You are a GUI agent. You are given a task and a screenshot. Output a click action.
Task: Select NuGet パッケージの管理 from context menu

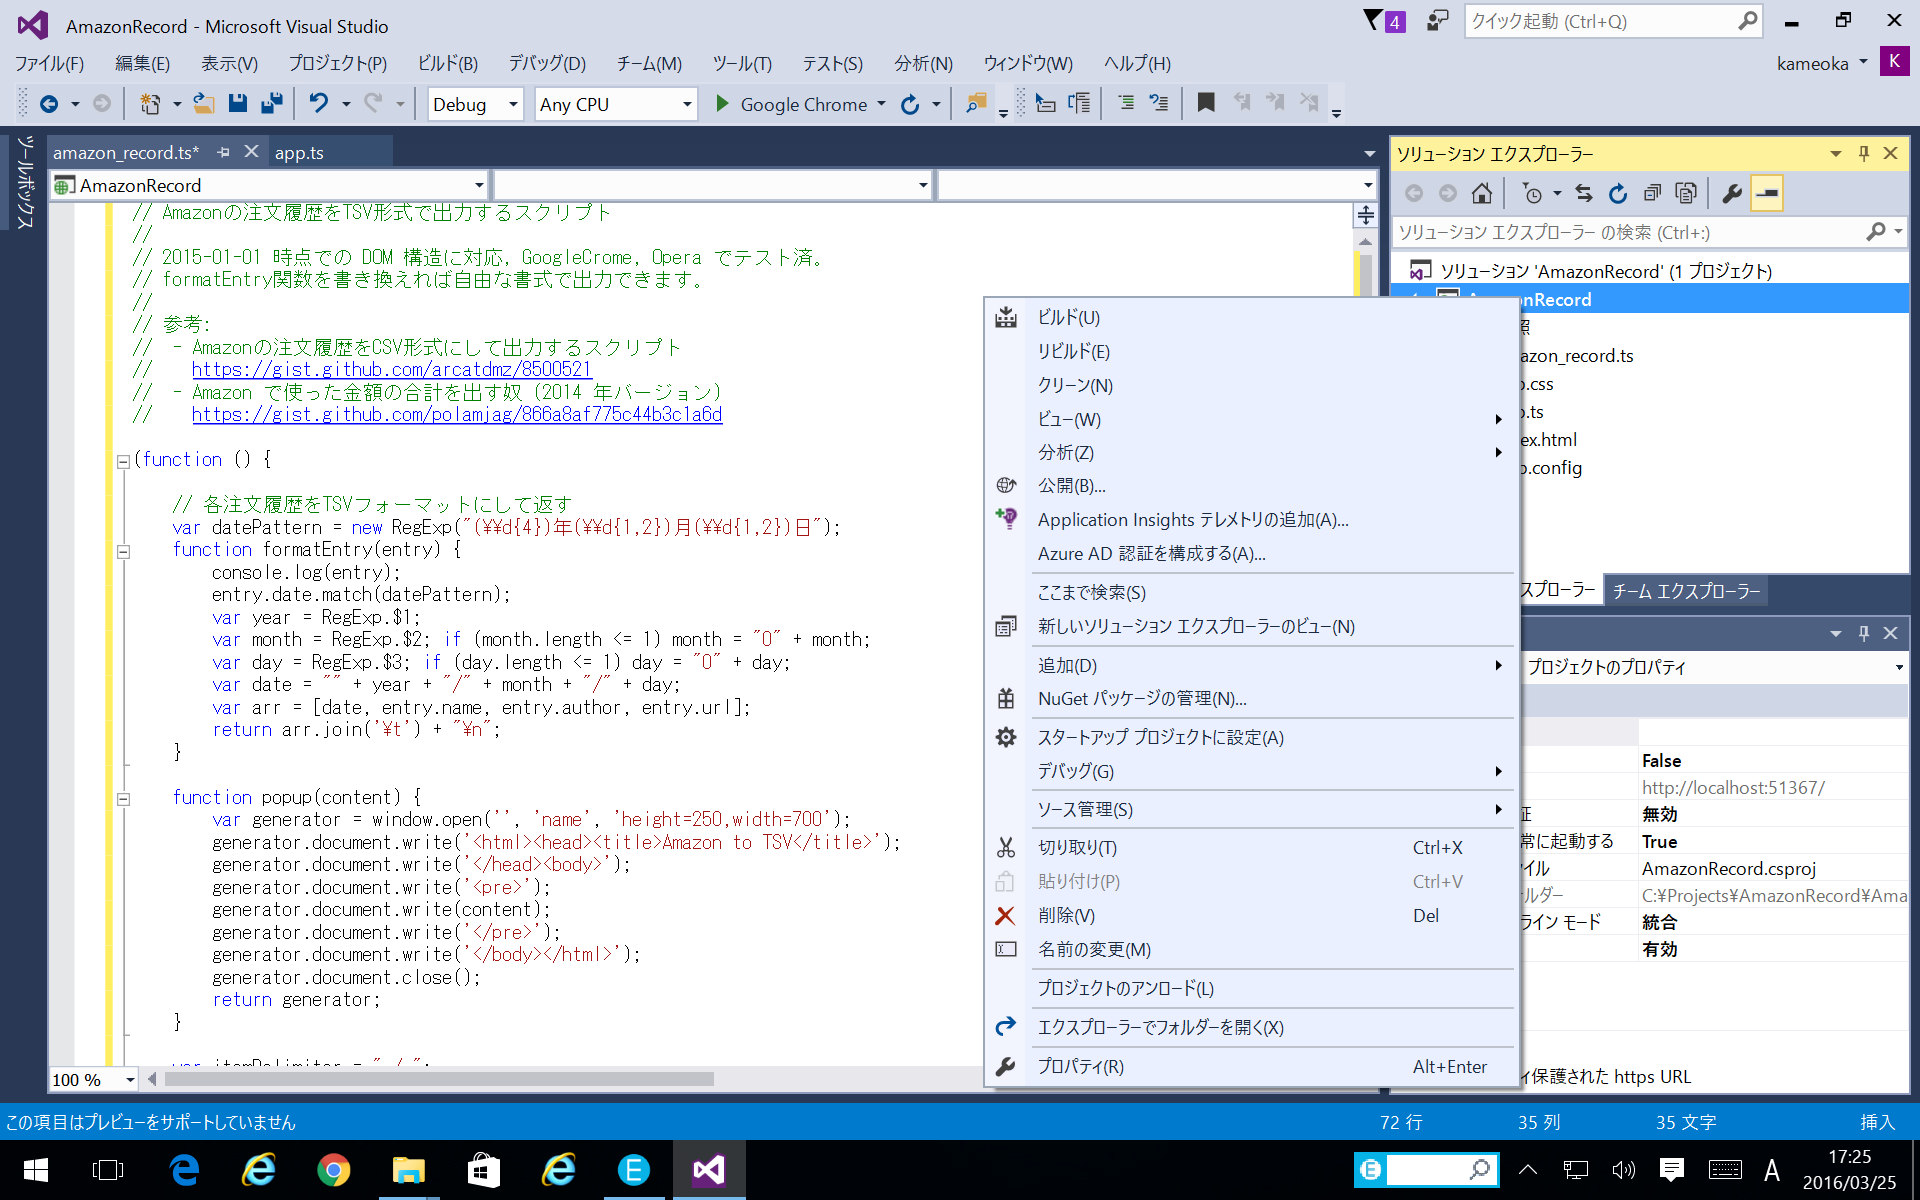click(1141, 699)
